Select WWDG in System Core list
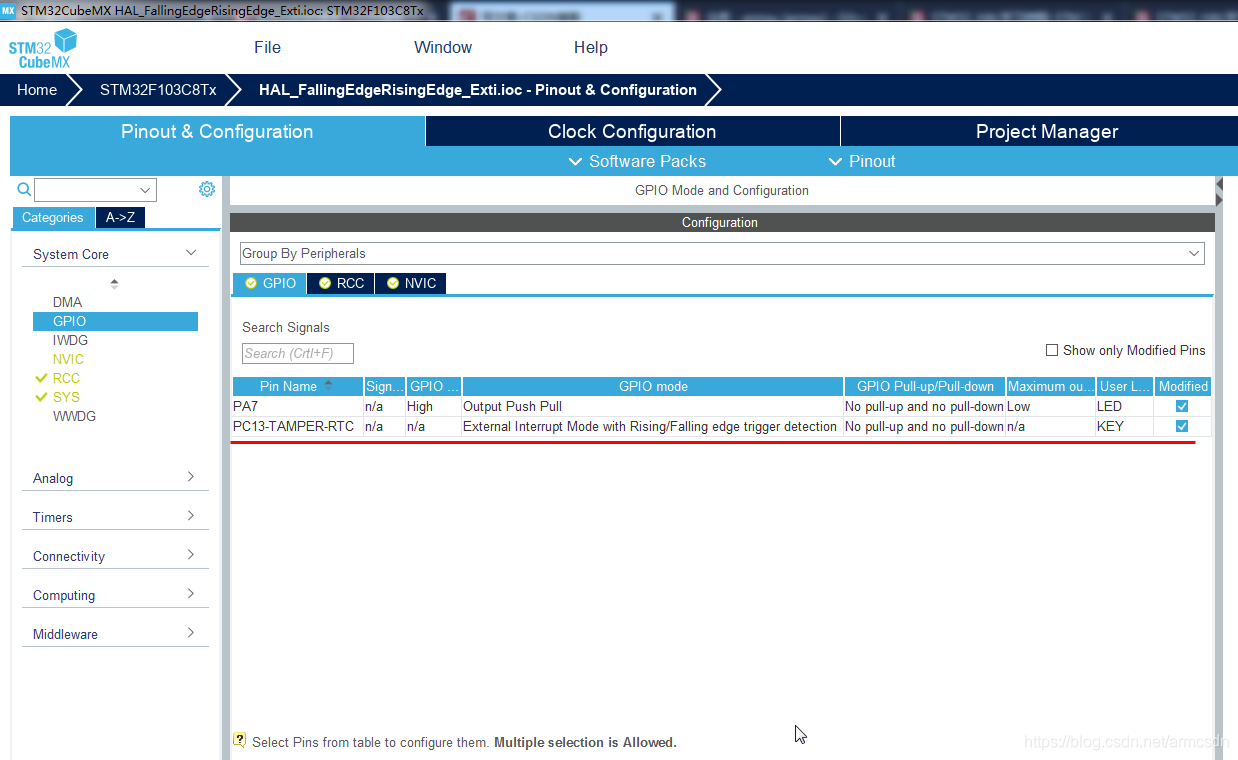 [x=74, y=416]
